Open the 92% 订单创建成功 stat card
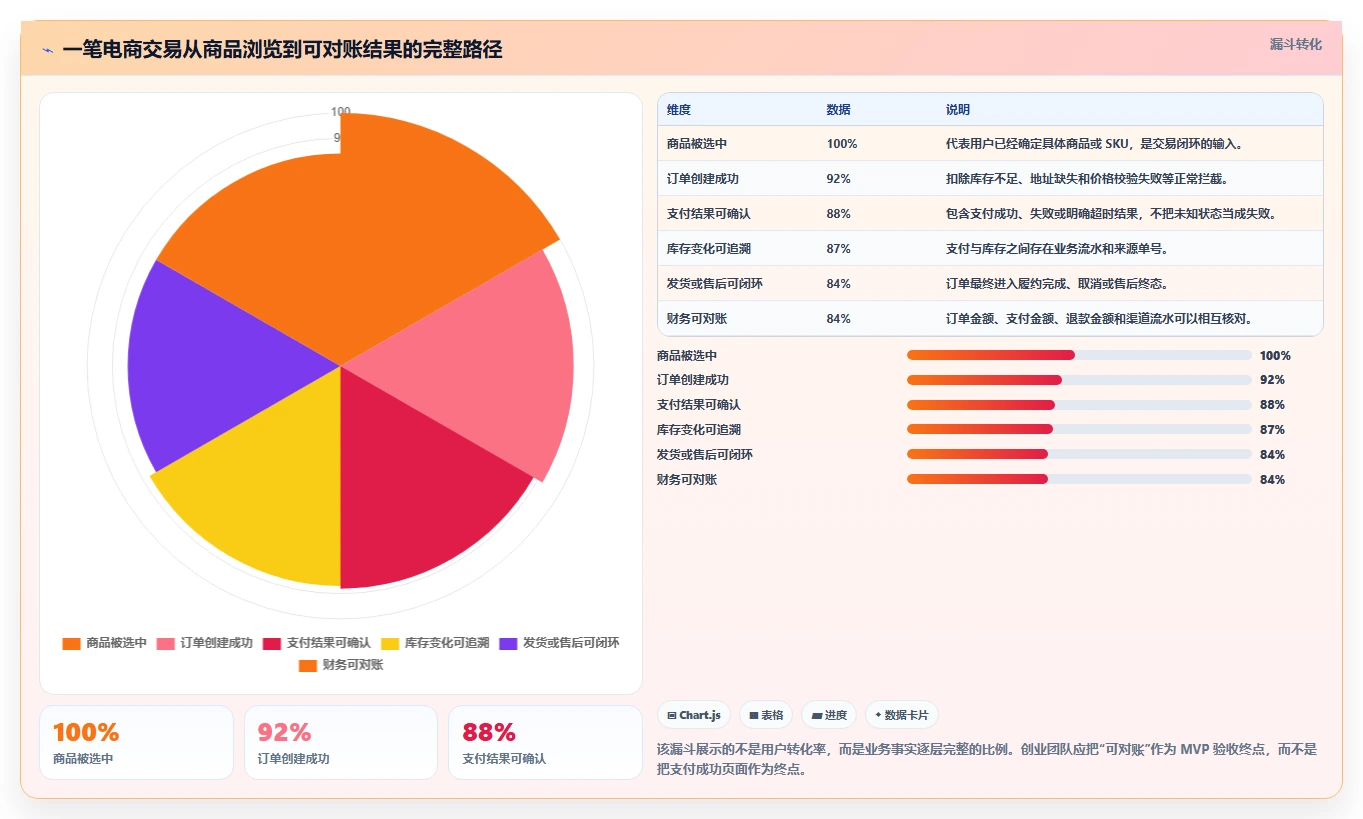The image size is (1363, 819). tap(341, 742)
